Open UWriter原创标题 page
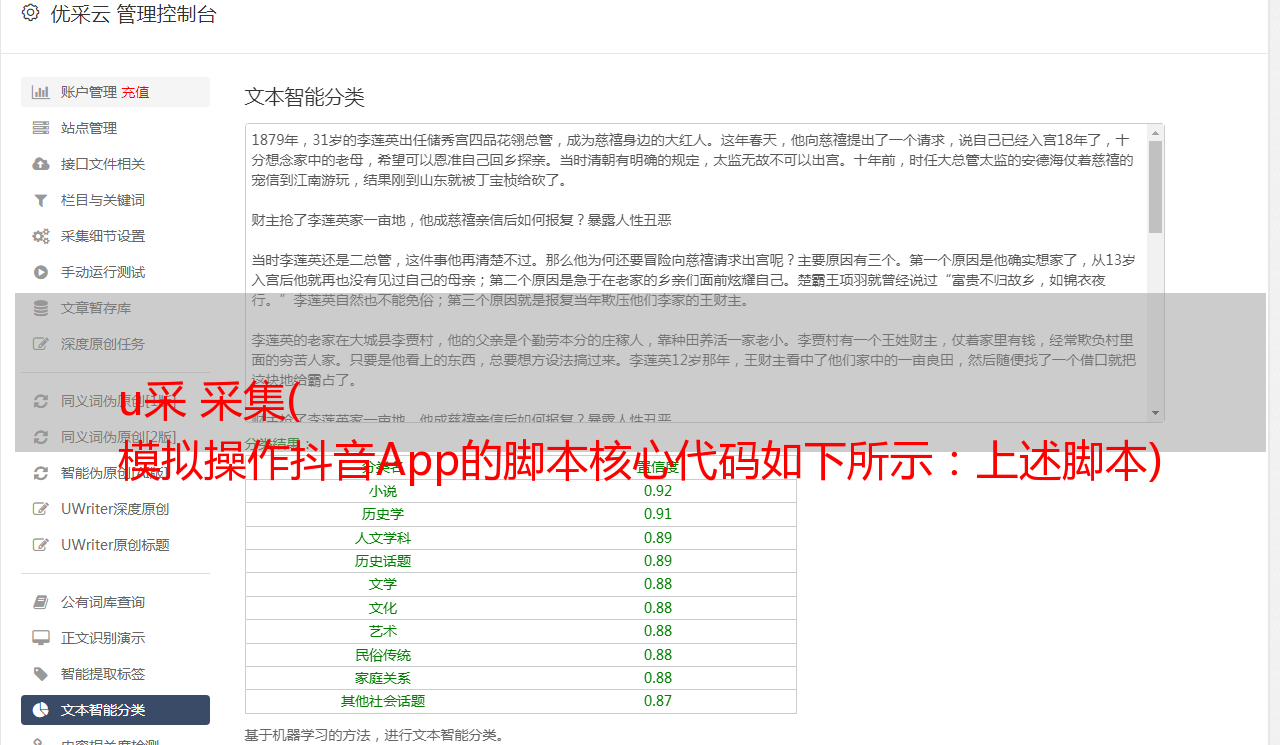This screenshot has height=745, width=1280. coord(115,545)
